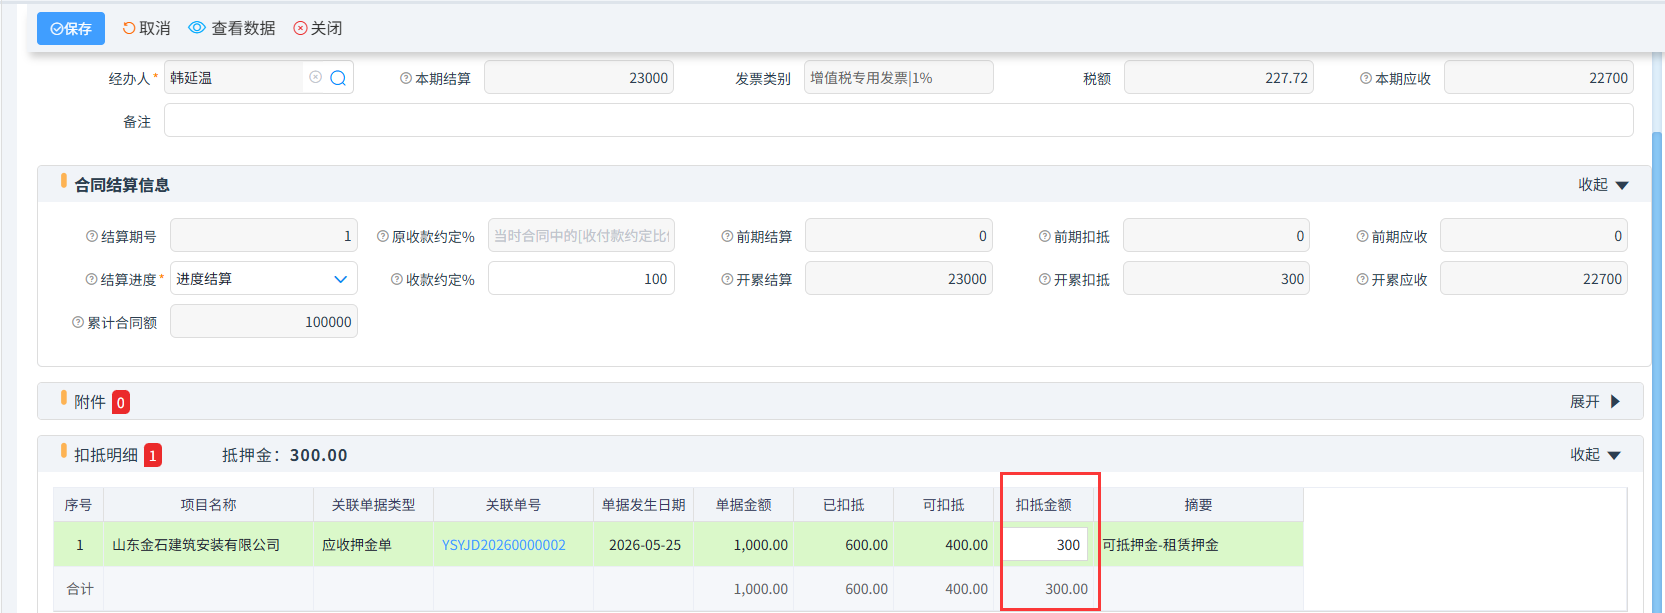Click the 单据发生日期 column header
This screenshot has height=613, width=1665.
644,505
